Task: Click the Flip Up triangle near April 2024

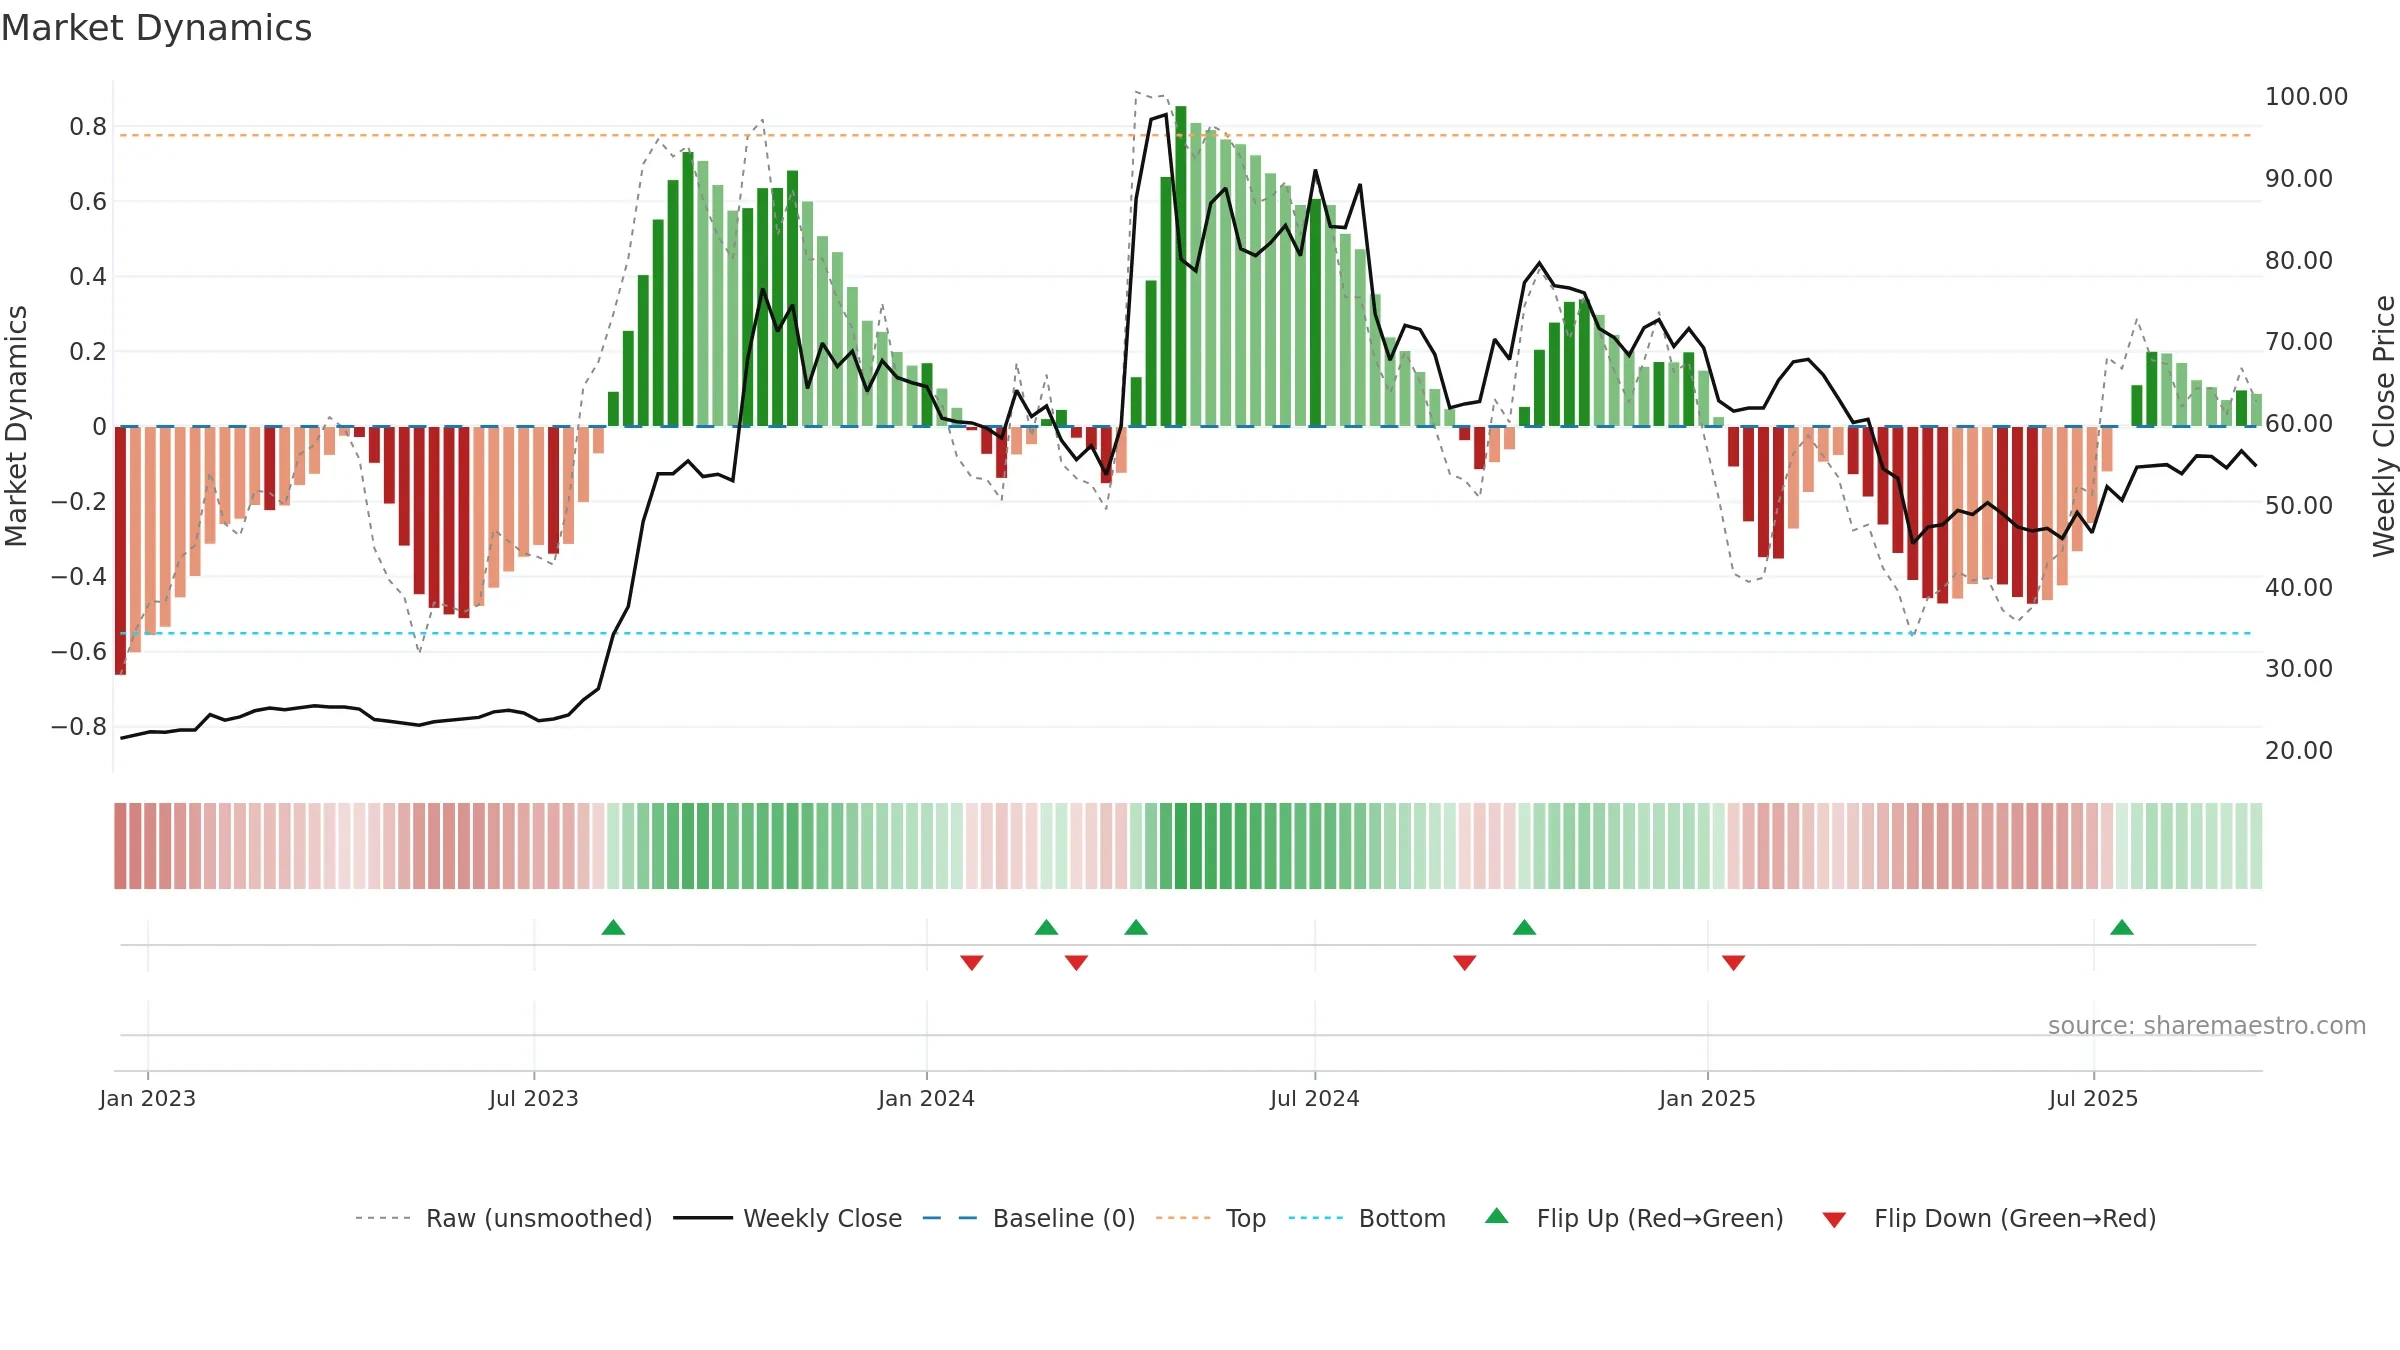Action: pyautogui.click(x=1136, y=928)
